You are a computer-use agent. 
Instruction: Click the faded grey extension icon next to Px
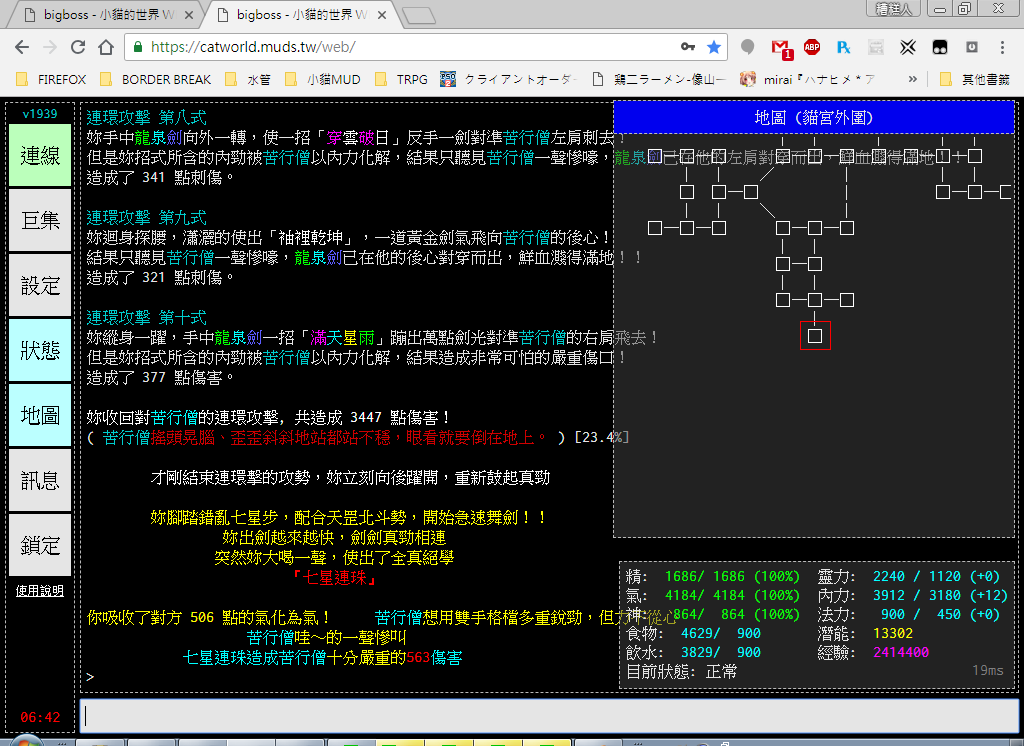[876, 47]
